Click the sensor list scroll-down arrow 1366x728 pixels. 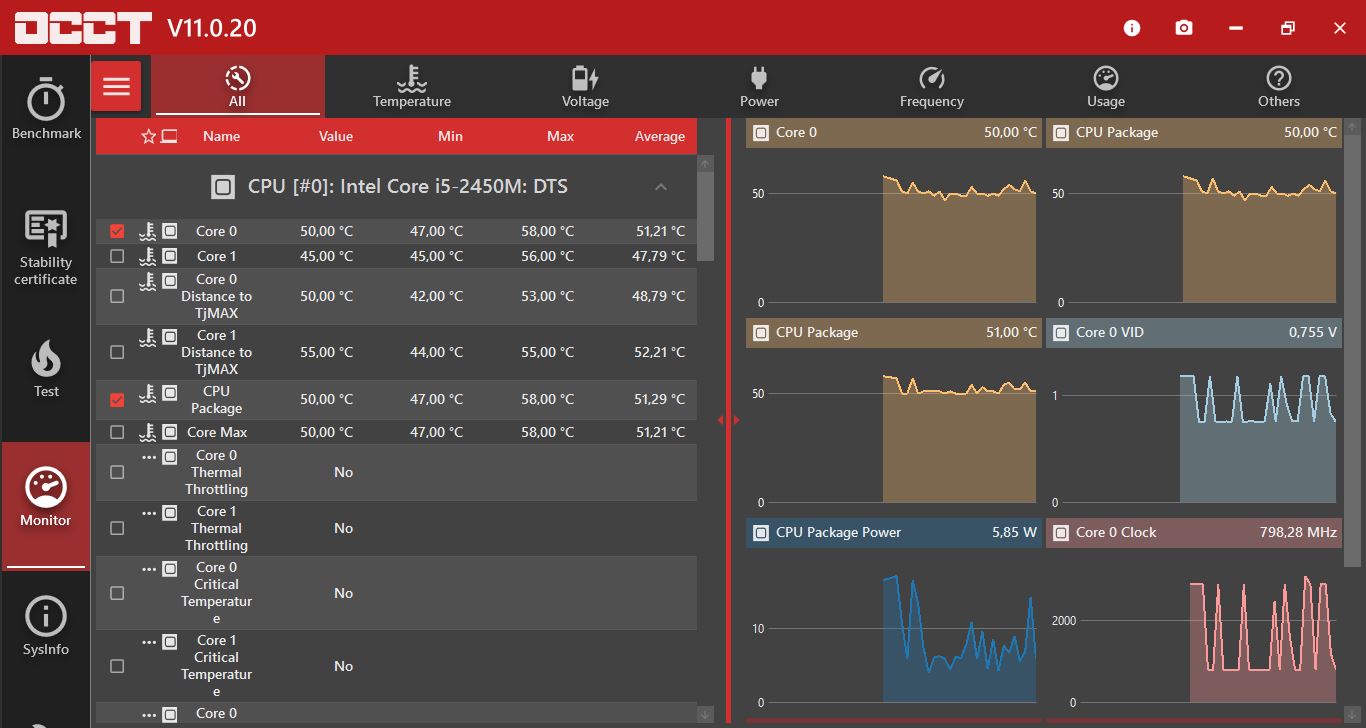[x=706, y=714]
